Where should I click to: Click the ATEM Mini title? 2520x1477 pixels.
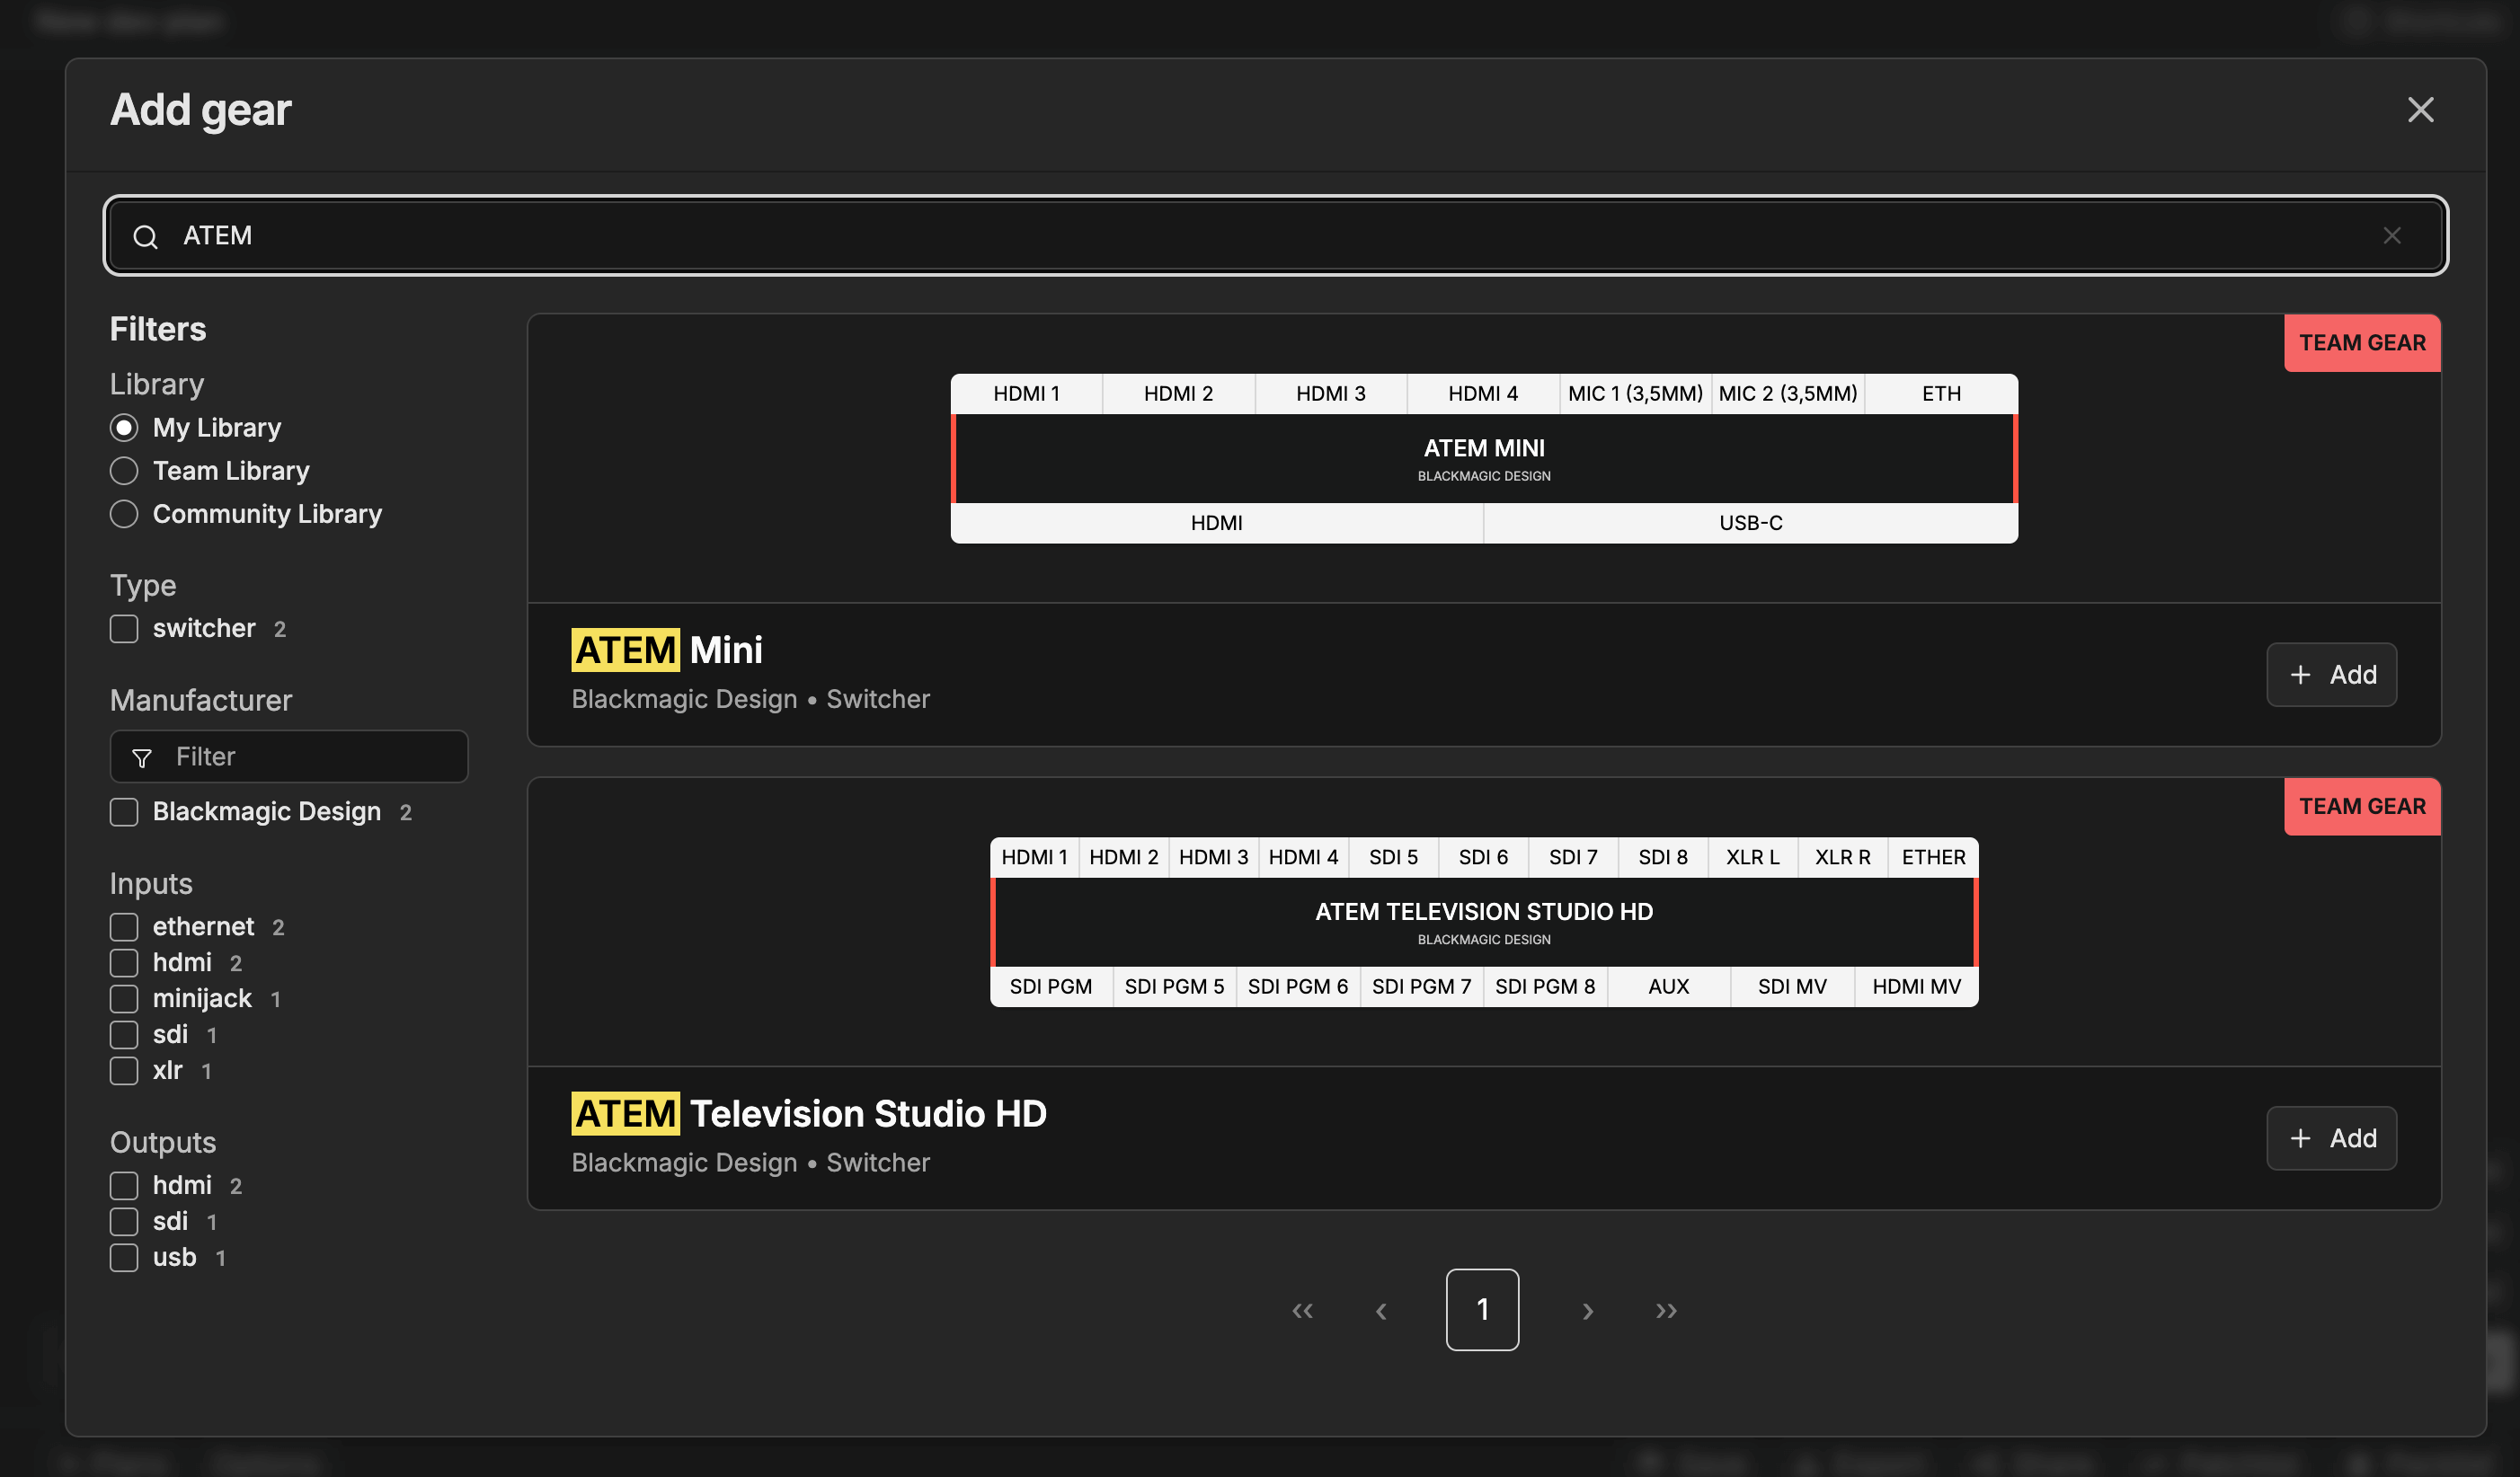point(667,651)
